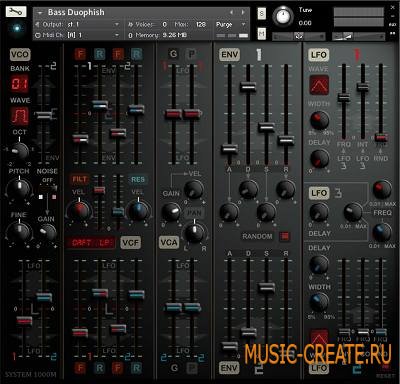Open instrument edit mode with the wrench icon

click(x=16, y=12)
